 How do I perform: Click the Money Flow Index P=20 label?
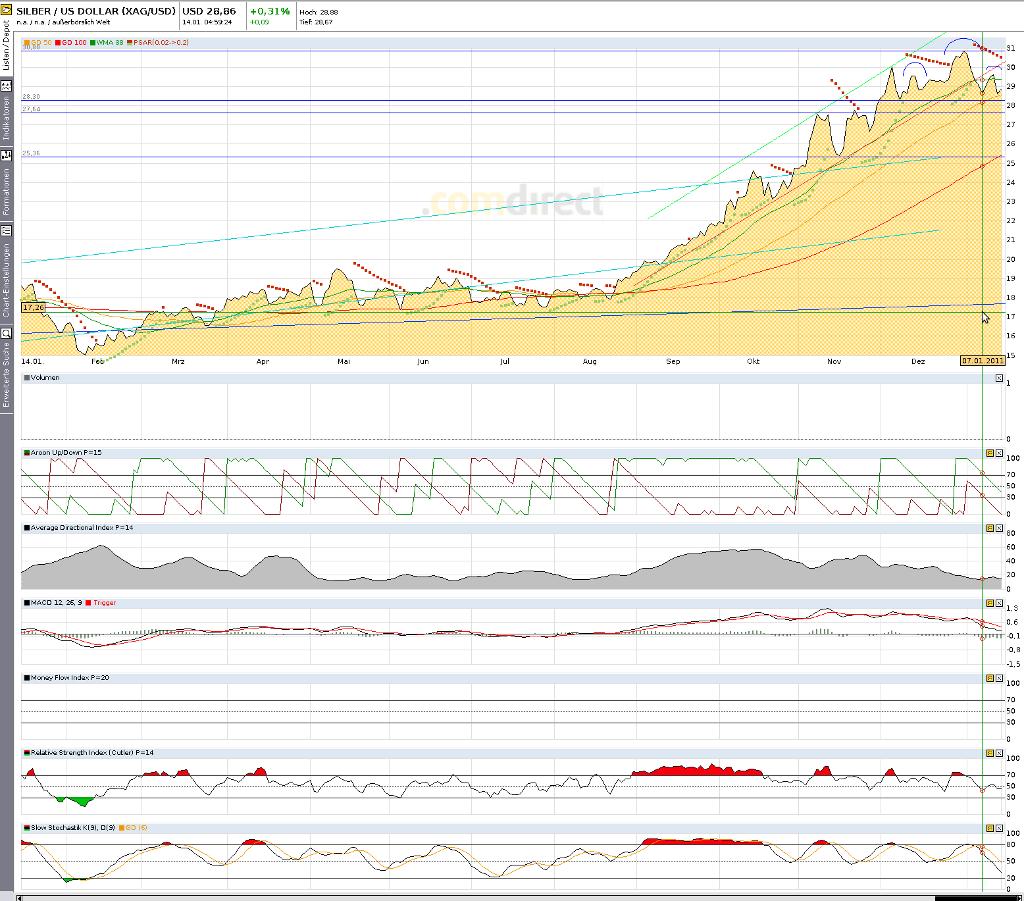[x=70, y=678]
